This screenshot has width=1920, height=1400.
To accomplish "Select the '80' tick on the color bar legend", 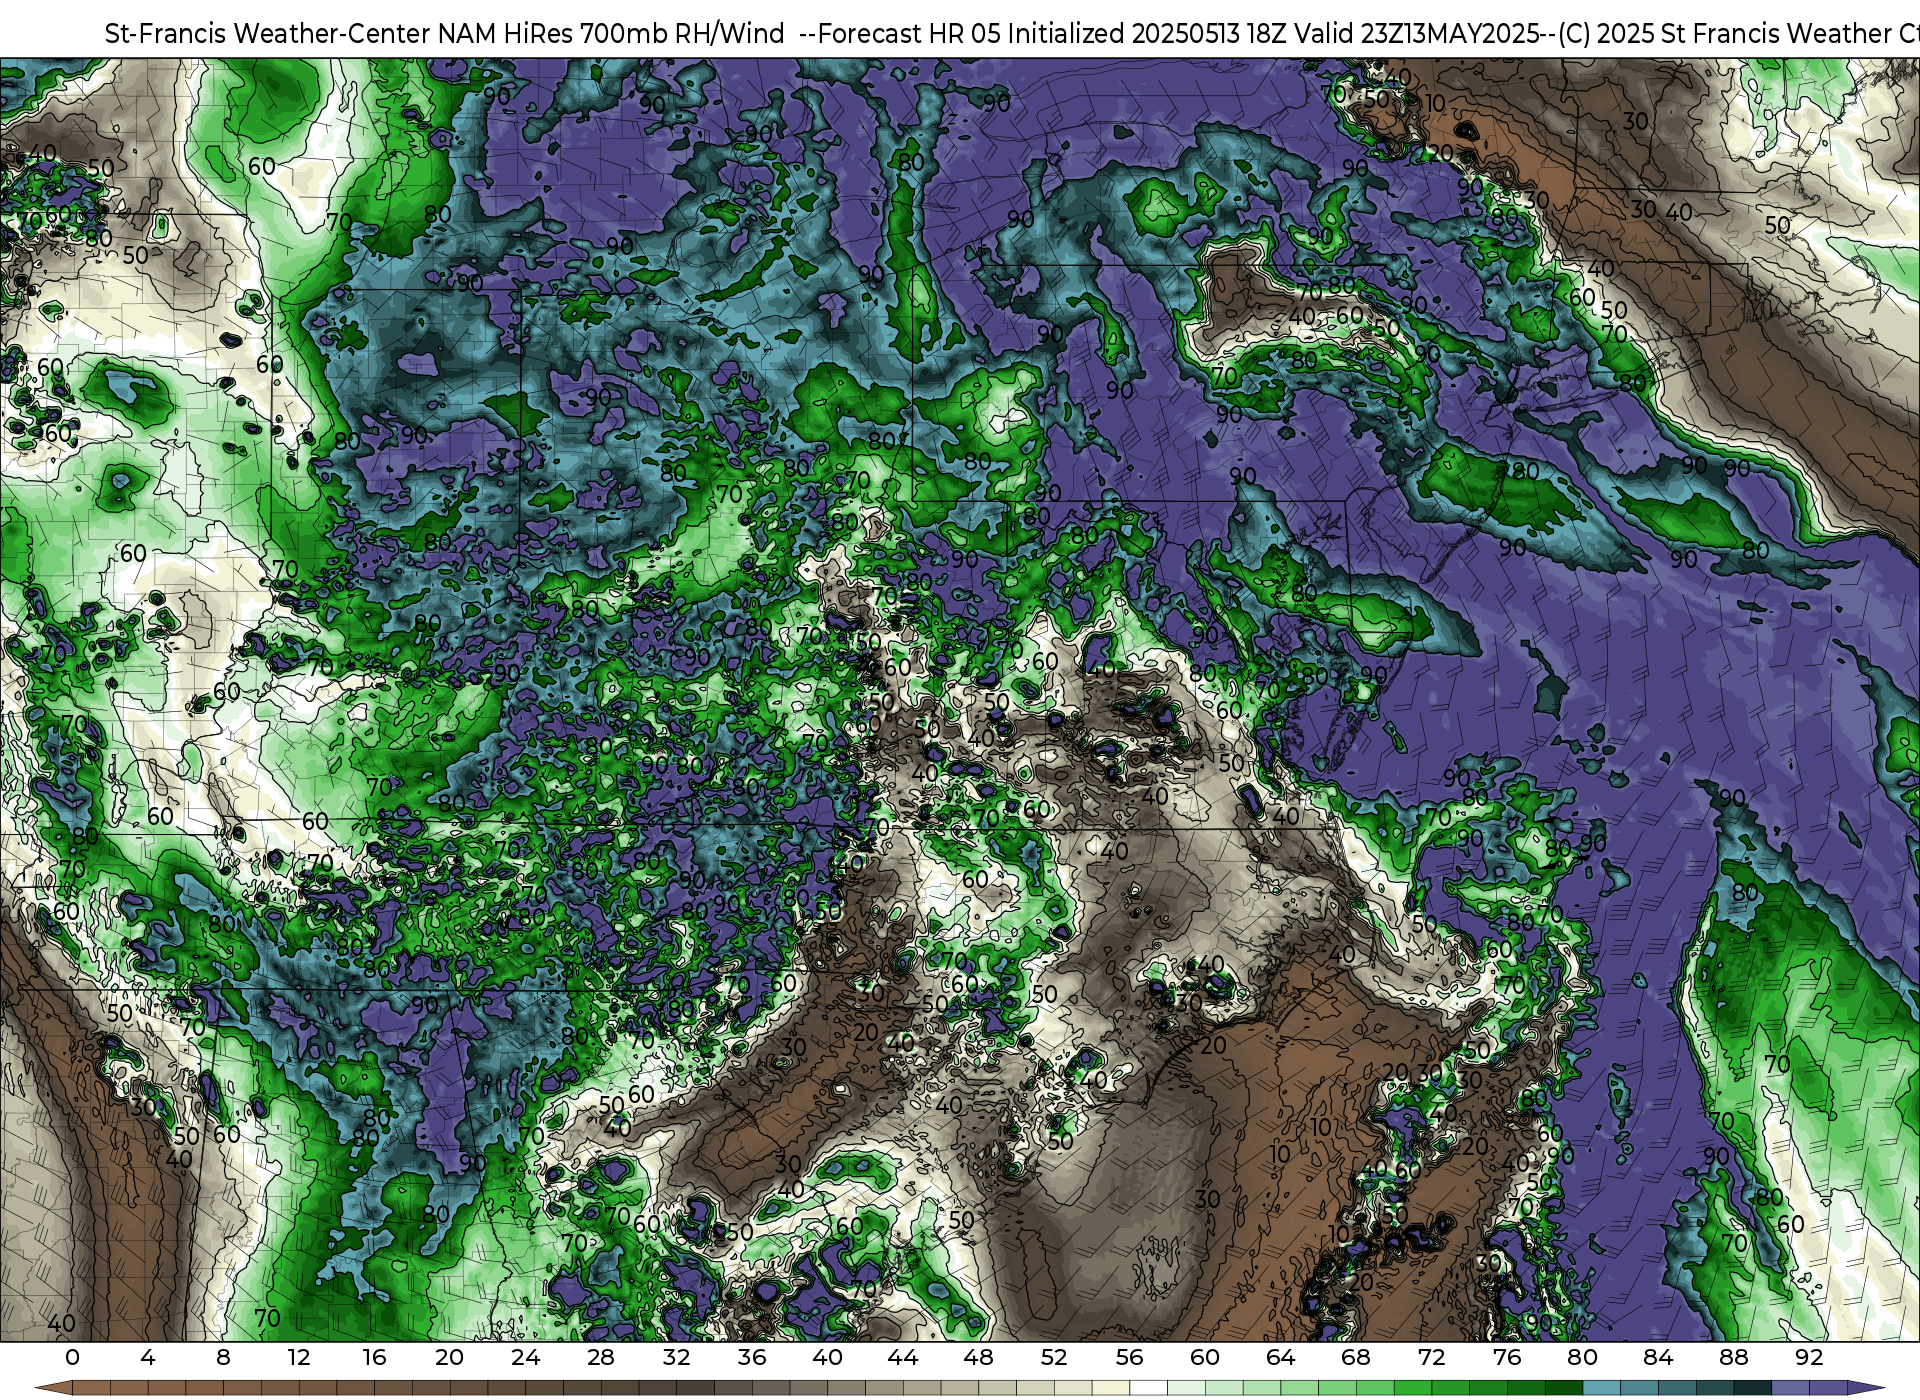I will pos(1582,1357).
